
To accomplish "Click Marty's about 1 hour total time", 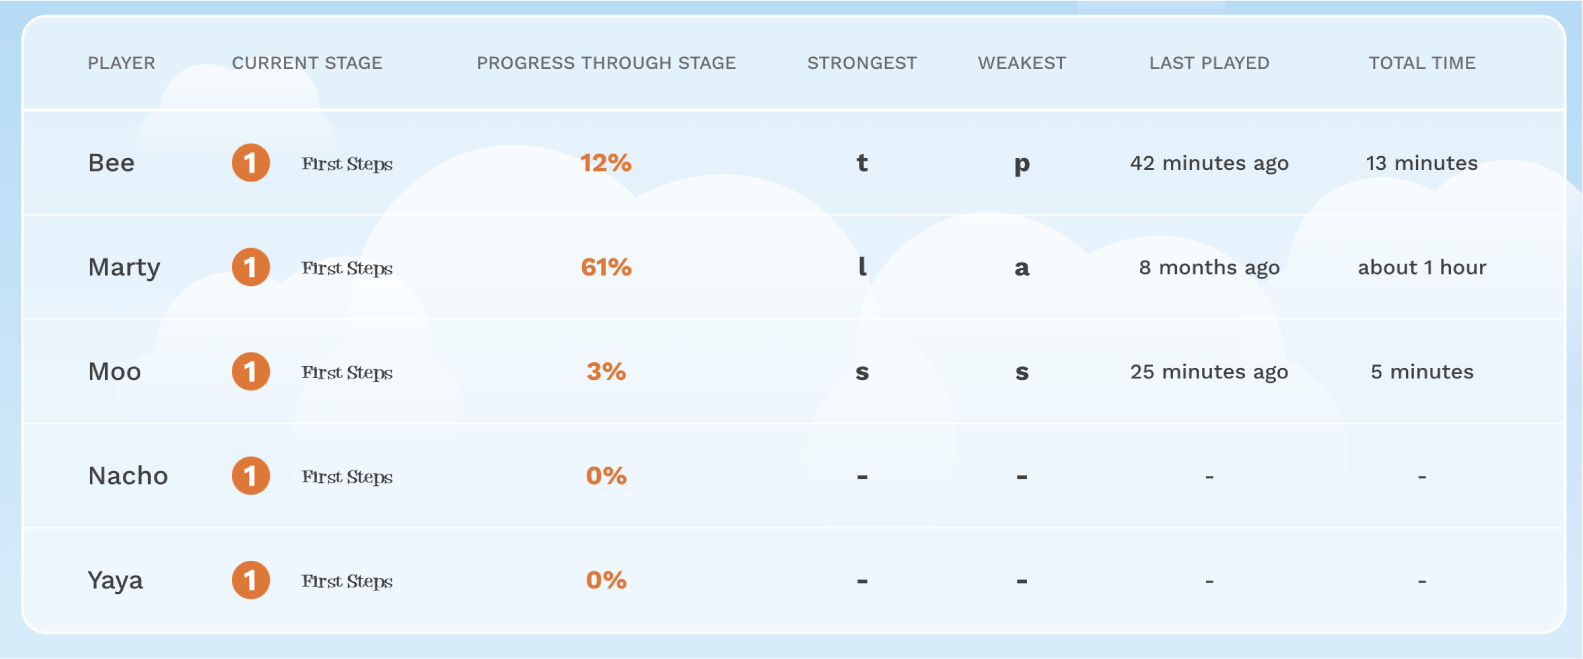I will (x=1422, y=267).
